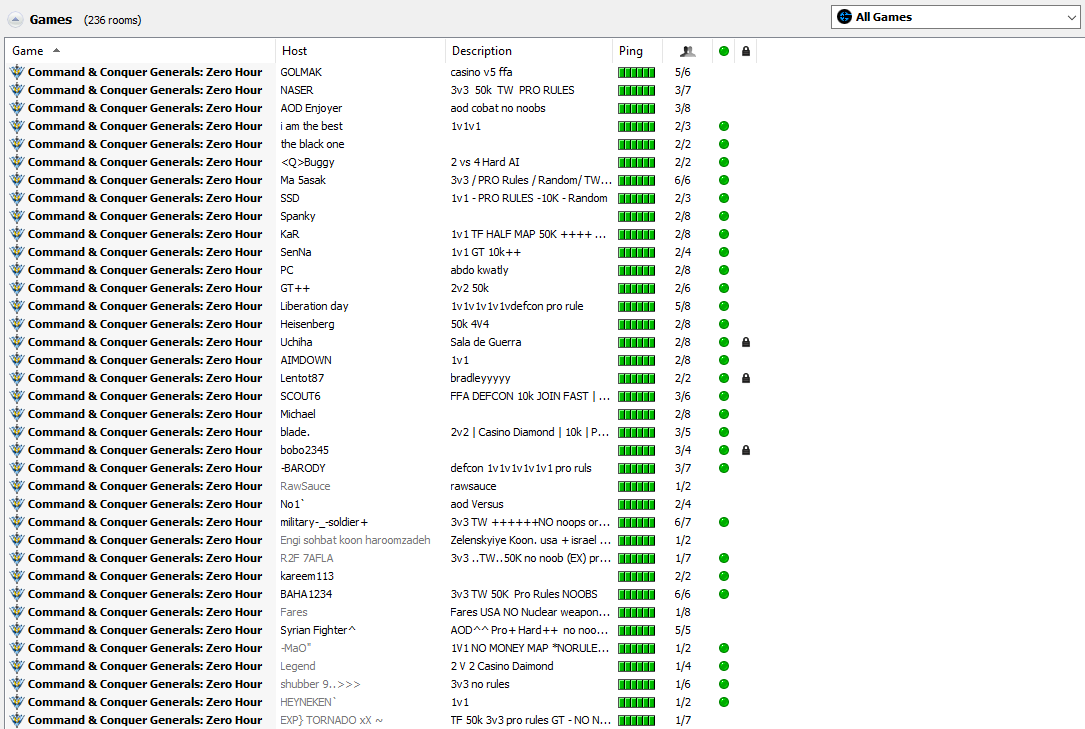Click description 'aod cobat no noobs'
This screenshot has height=729, width=1085.
pyautogui.click(x=498, y=108)
